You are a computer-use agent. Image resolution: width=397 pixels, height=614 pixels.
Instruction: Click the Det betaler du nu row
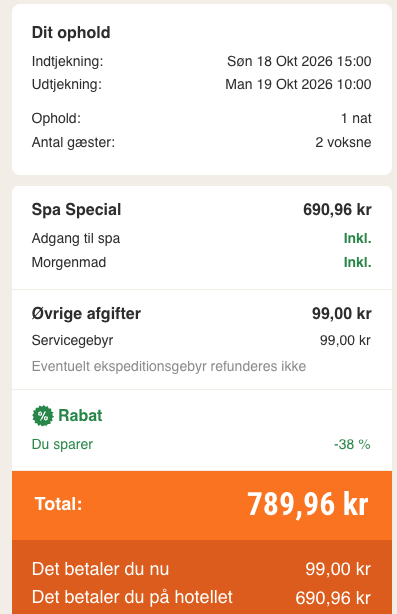click(202, 569)
